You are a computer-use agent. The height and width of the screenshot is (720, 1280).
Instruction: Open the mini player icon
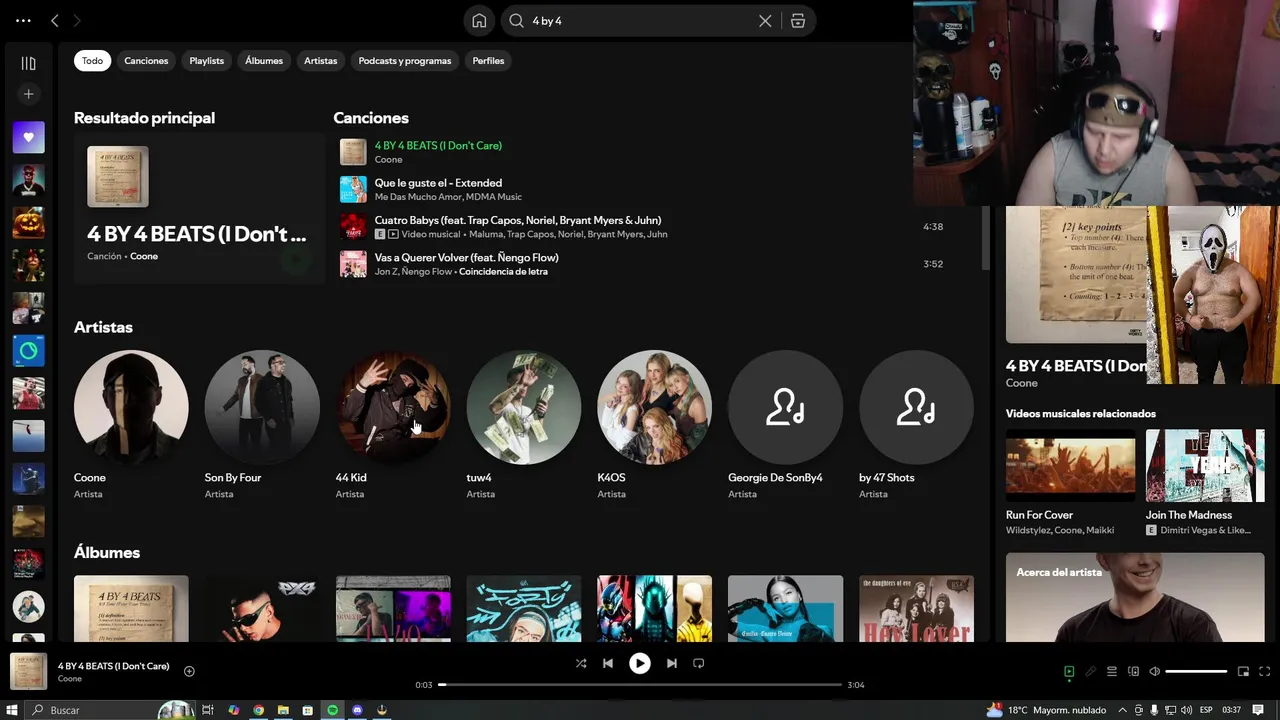[1243, 672]
